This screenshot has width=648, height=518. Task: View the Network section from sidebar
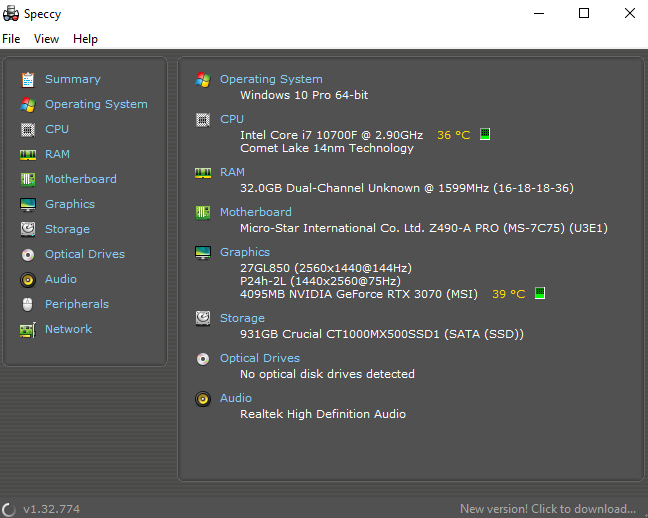pos(69,329)
